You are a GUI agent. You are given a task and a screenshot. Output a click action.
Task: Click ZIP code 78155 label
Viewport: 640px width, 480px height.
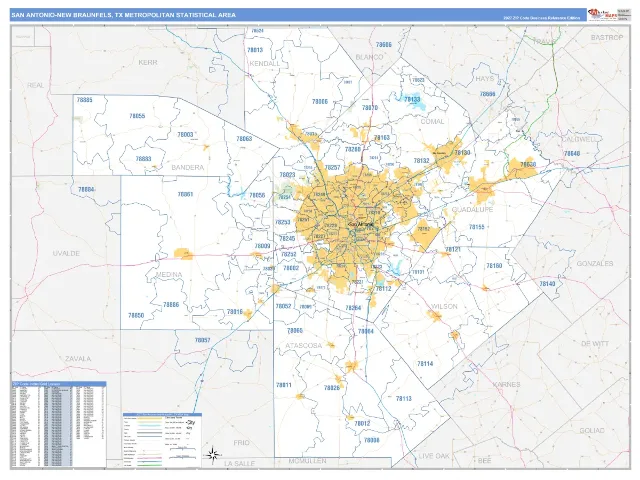pos(476,227)
